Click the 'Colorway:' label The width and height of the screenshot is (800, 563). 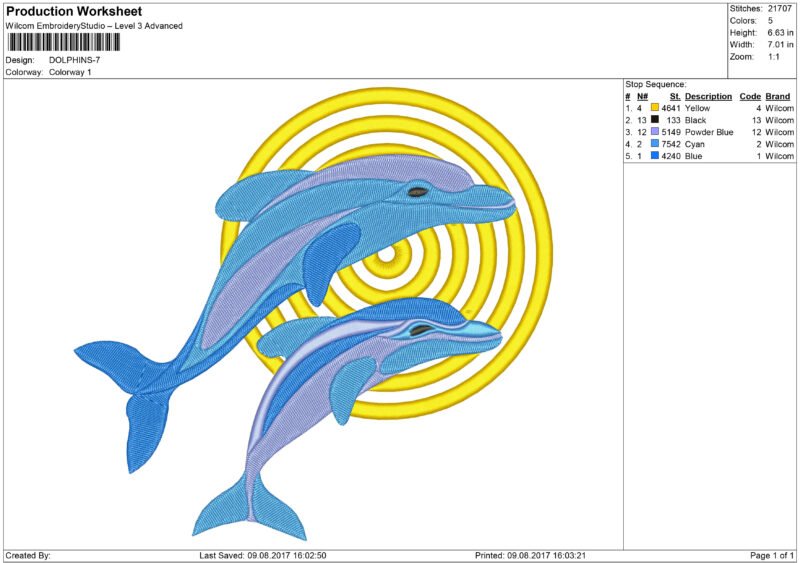point(24,72)
